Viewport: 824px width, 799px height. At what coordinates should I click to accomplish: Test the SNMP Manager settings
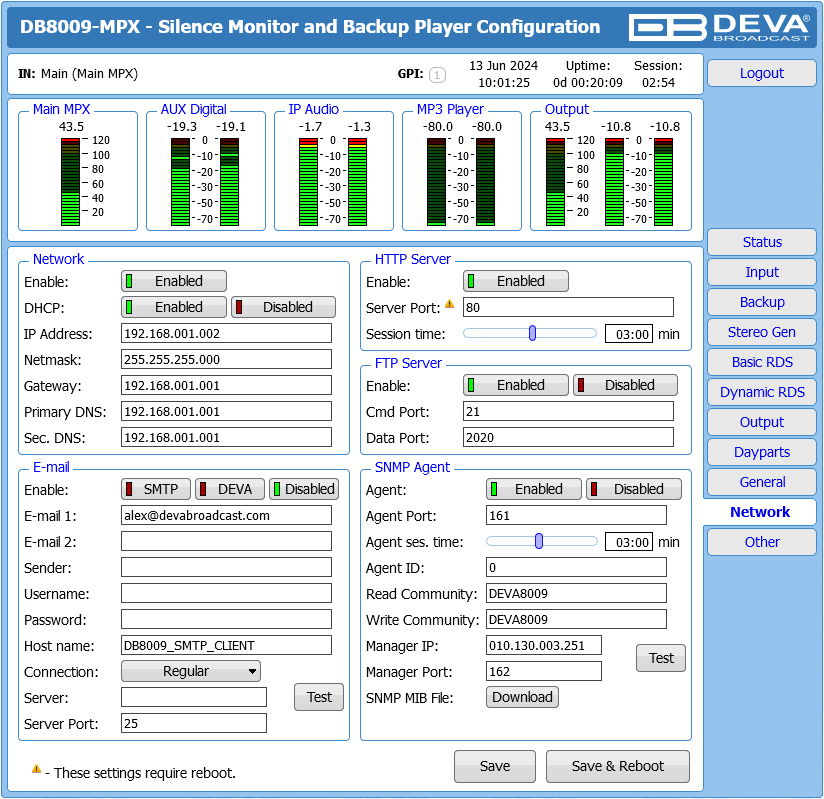(661, 658)
